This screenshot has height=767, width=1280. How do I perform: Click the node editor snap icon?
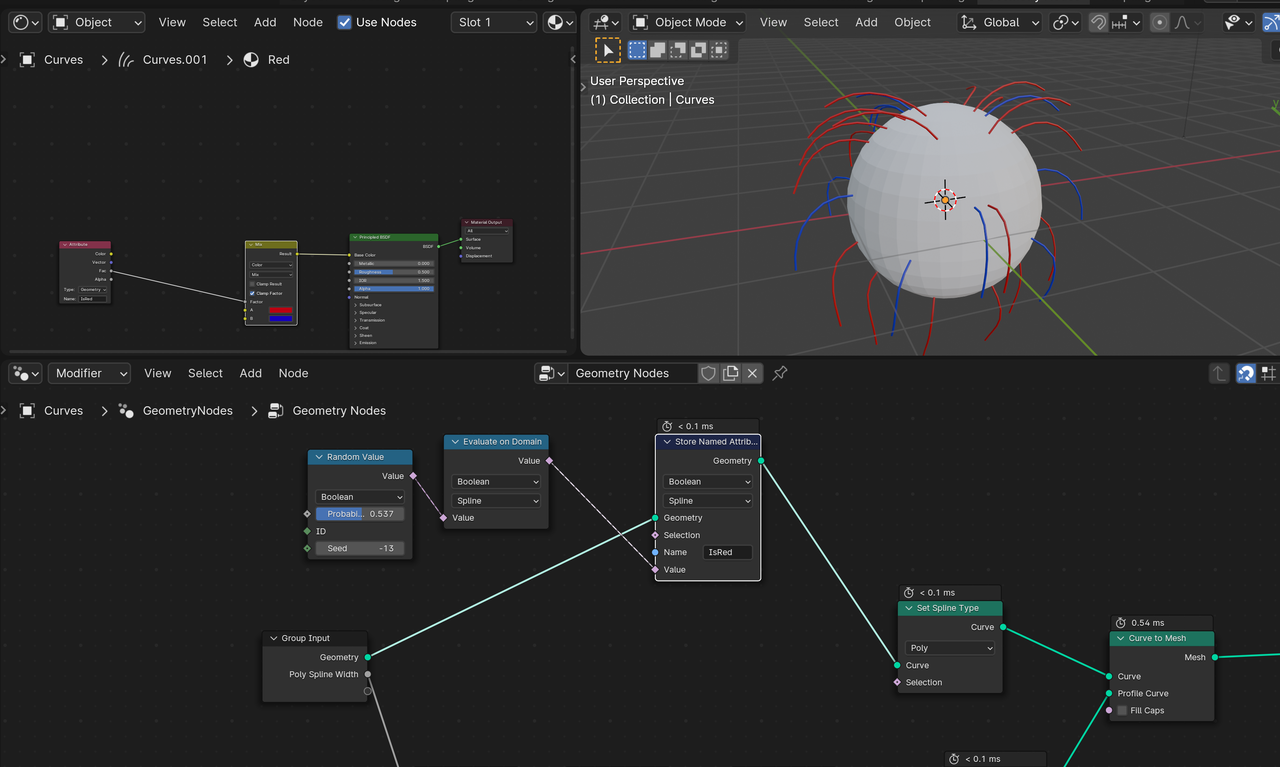1245,373
